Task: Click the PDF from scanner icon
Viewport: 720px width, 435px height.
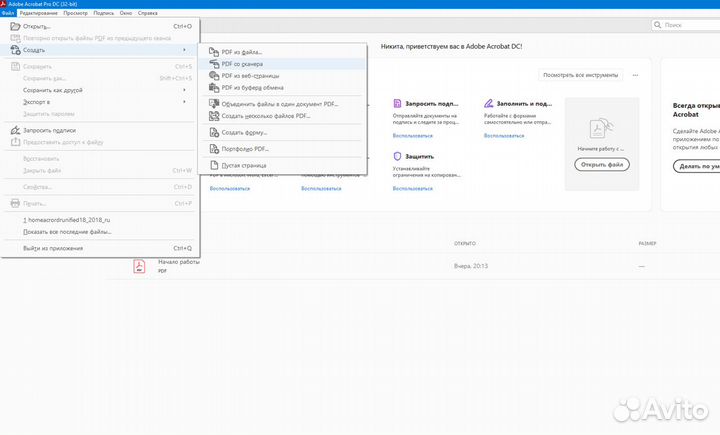Action: click(x=212, y=63)
